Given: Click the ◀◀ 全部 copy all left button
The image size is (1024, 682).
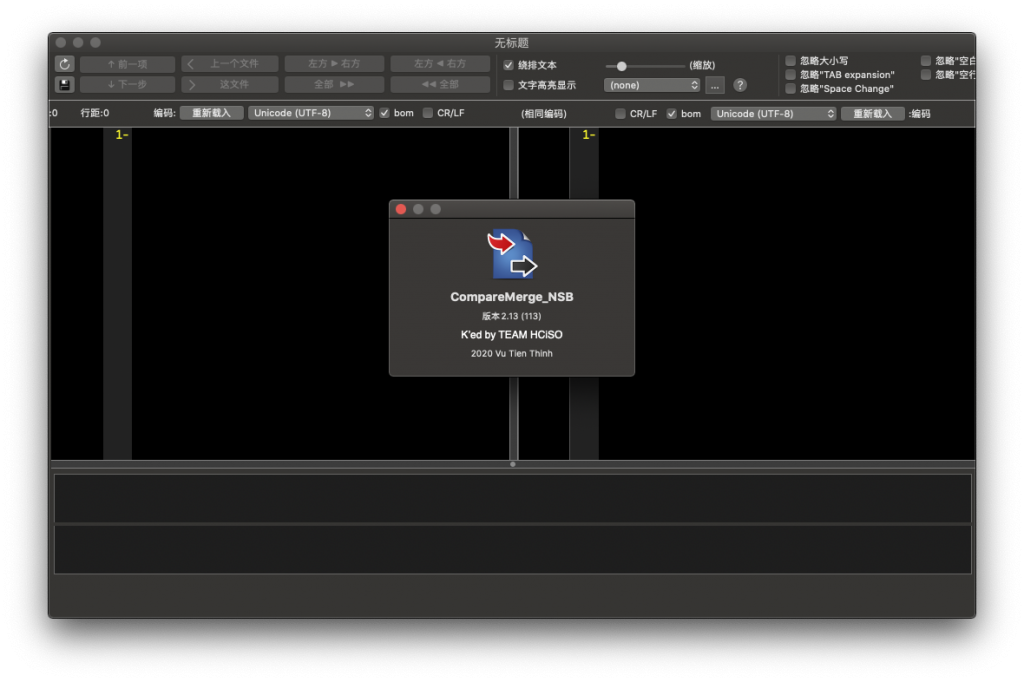Looking at the screenshot, I should (x=440, y=84).
